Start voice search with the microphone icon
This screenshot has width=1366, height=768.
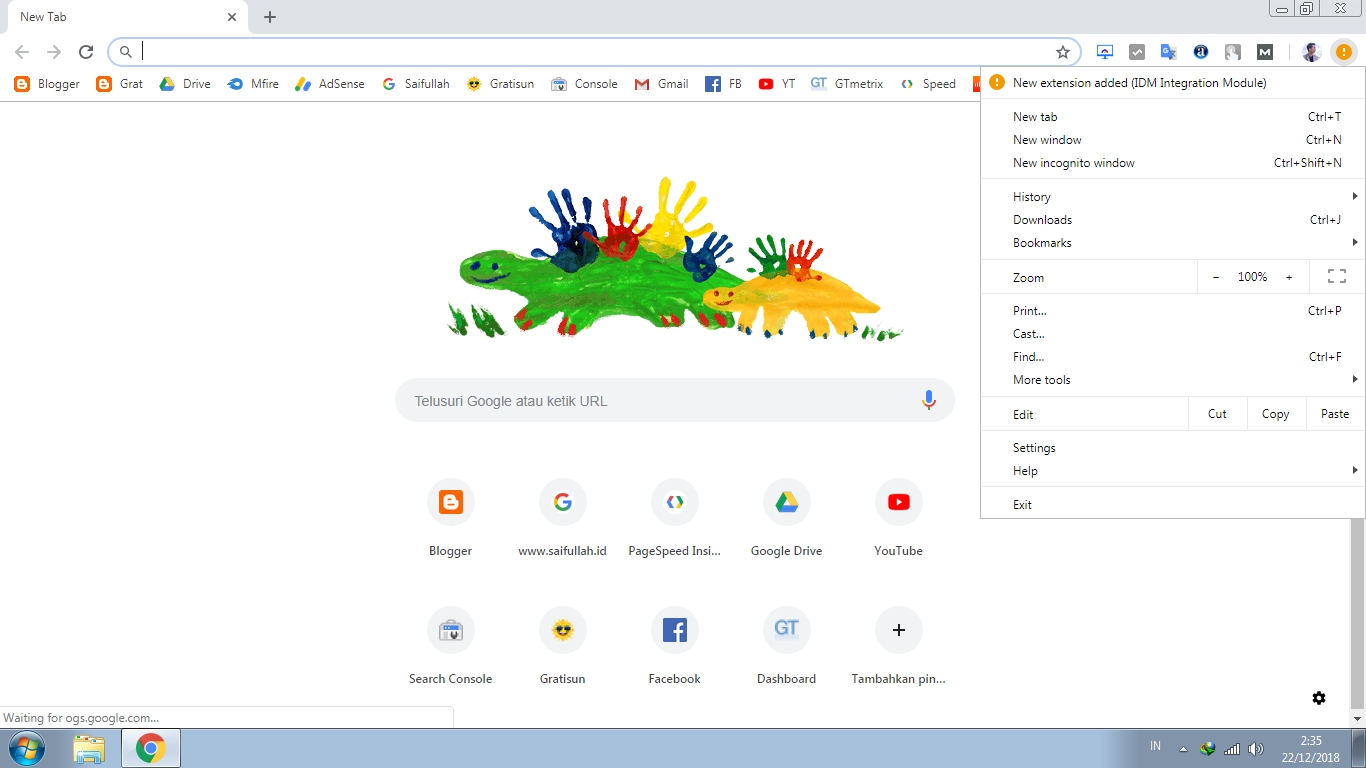click(929, 401)
